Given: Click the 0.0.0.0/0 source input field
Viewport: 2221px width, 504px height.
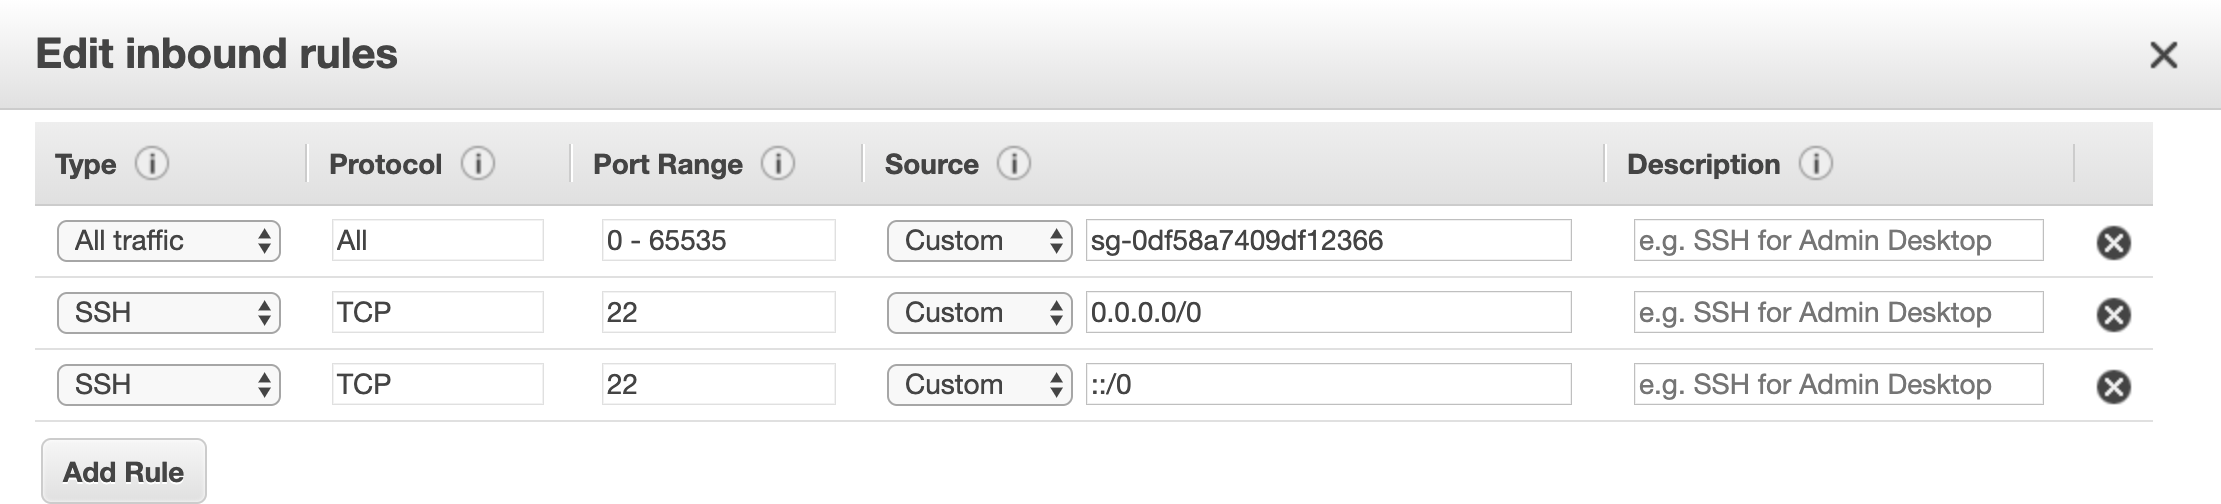Looking at the screenshot, I should tap(1327, 313).
